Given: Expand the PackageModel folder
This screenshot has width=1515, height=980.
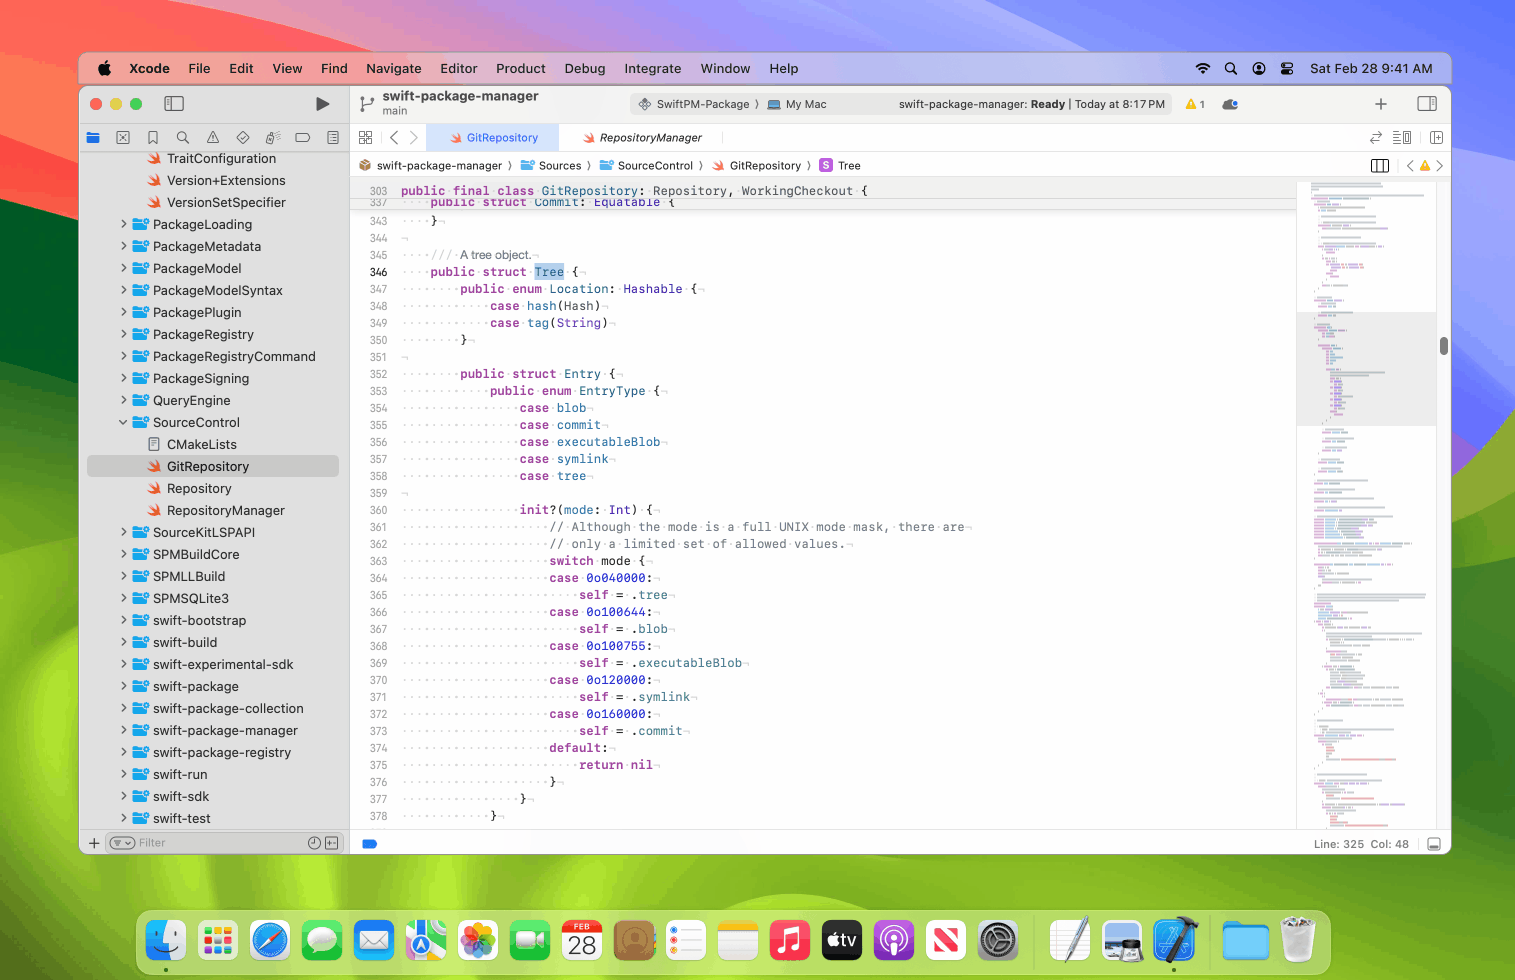Looking at the screenshot, I should coord(123,268).
